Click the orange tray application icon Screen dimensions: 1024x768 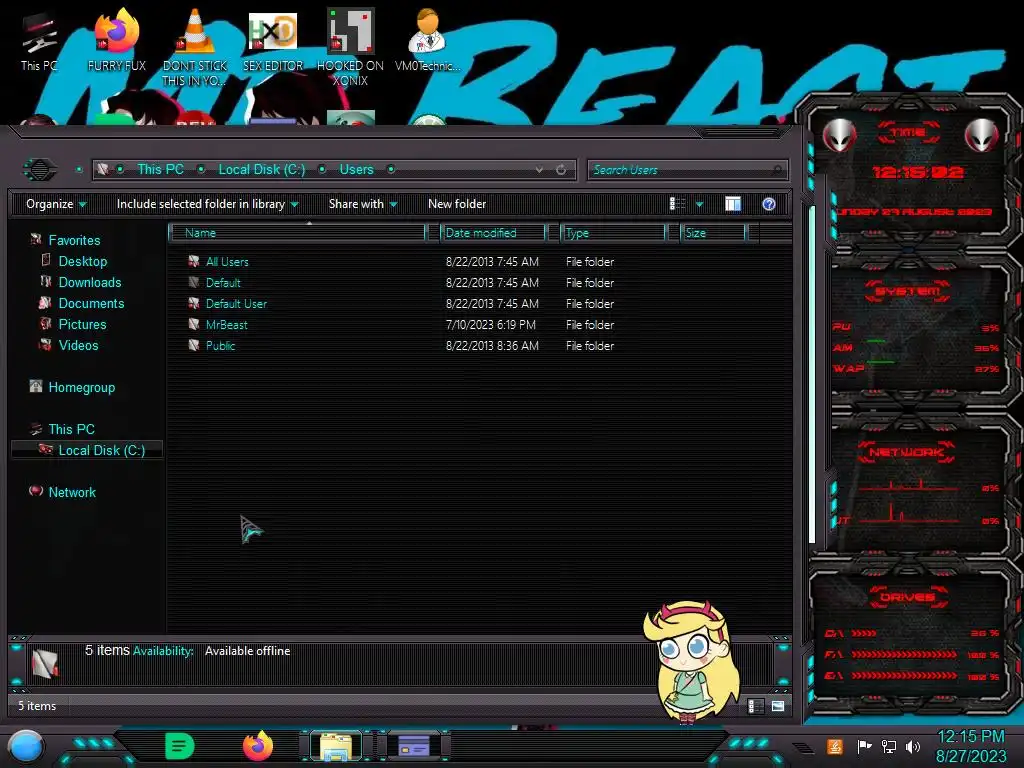tap(834, 746)
